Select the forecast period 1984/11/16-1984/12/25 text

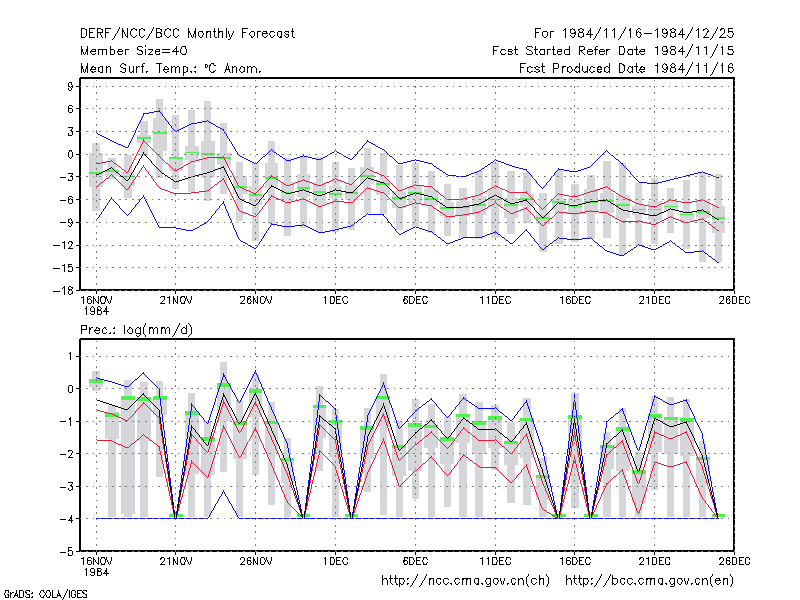[634, 34]
